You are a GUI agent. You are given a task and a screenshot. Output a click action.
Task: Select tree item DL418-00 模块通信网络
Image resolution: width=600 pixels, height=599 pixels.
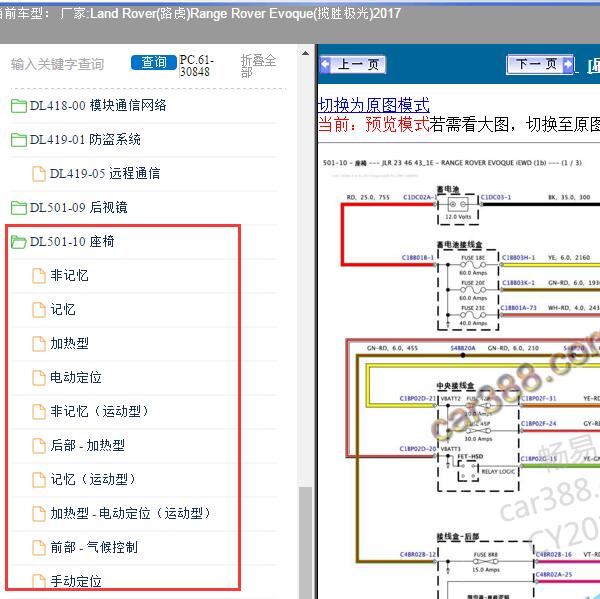98,105
